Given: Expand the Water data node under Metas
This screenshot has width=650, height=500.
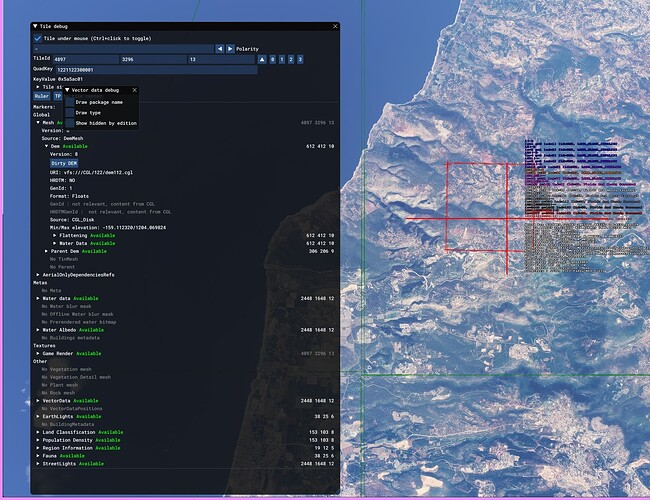Looking at the screenshot, I should 38,299.
